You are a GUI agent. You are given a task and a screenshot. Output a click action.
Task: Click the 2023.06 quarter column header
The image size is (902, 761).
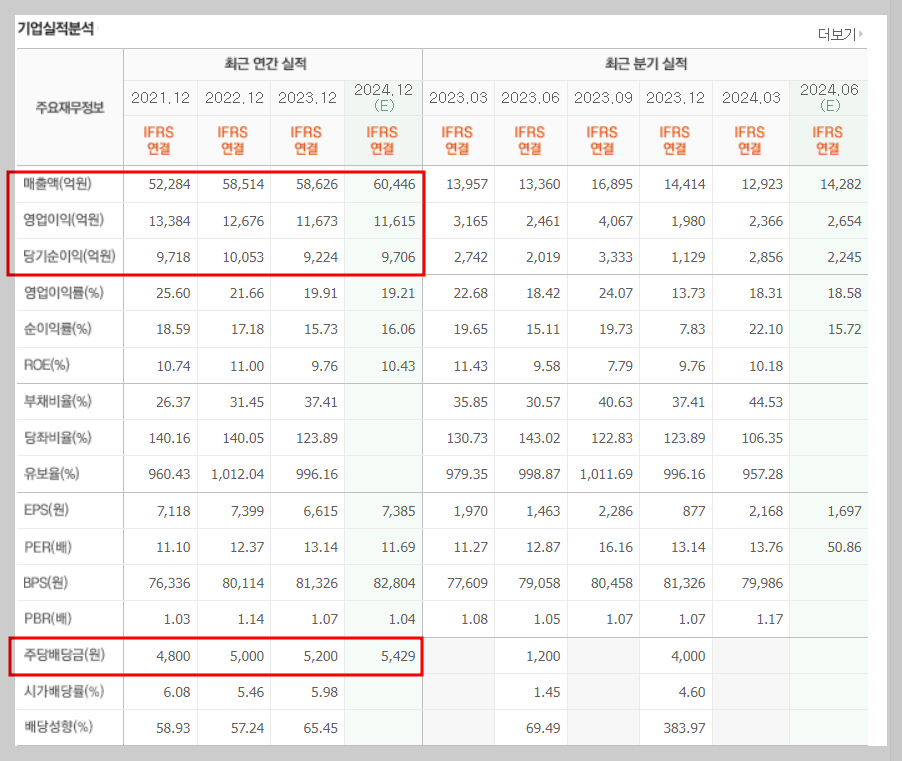[x=530, y=98]
